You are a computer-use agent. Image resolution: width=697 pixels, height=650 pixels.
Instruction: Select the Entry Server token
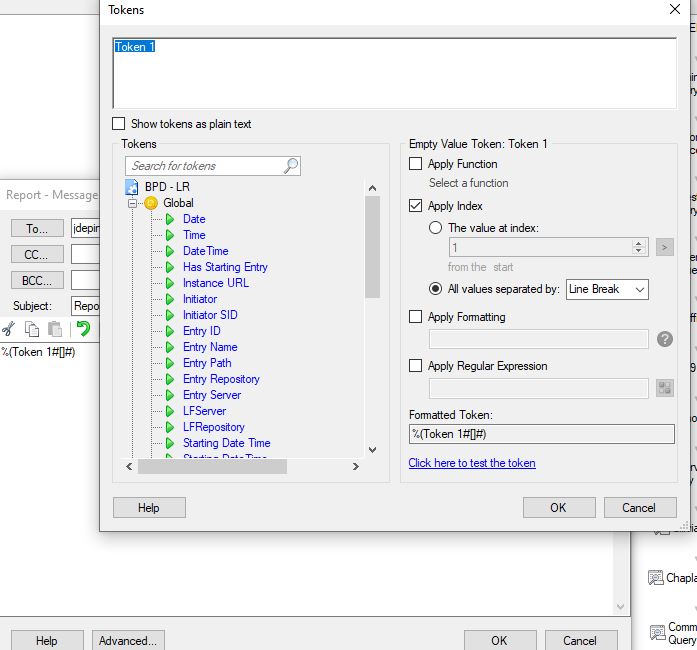click(212, 395)
